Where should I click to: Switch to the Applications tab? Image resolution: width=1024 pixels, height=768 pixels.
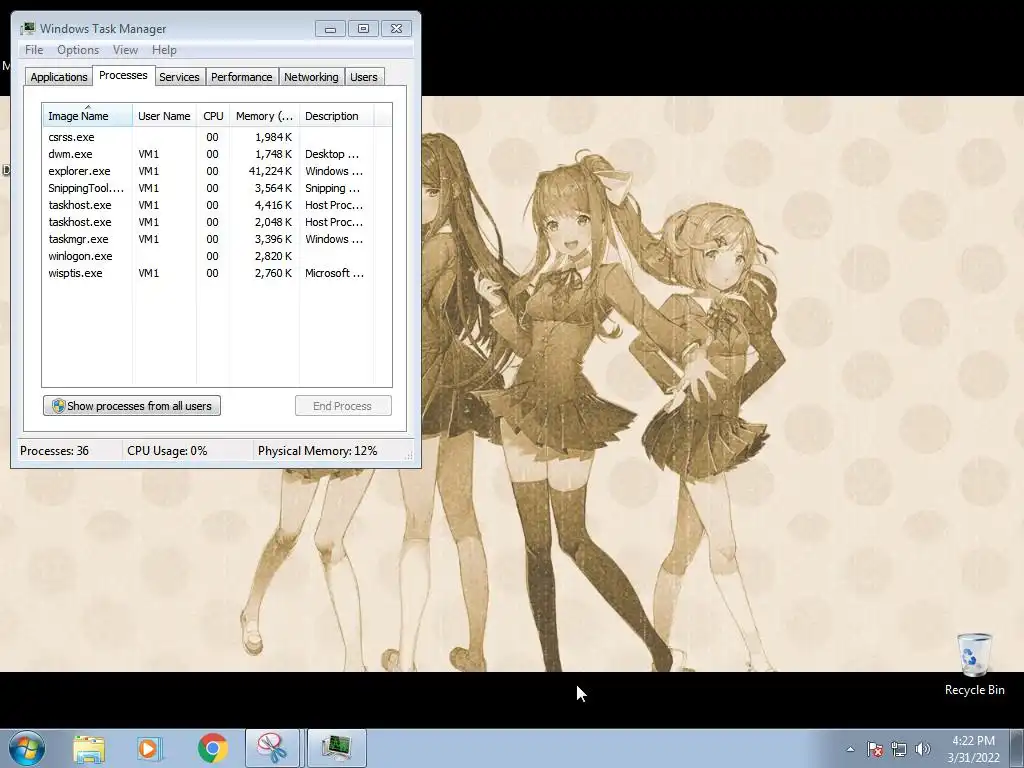(59, 76)
